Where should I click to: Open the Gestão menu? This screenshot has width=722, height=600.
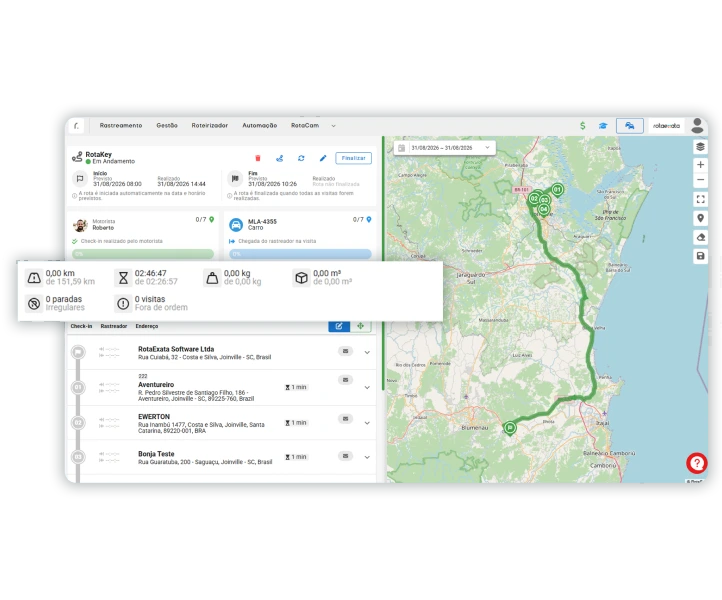[167, 125]
